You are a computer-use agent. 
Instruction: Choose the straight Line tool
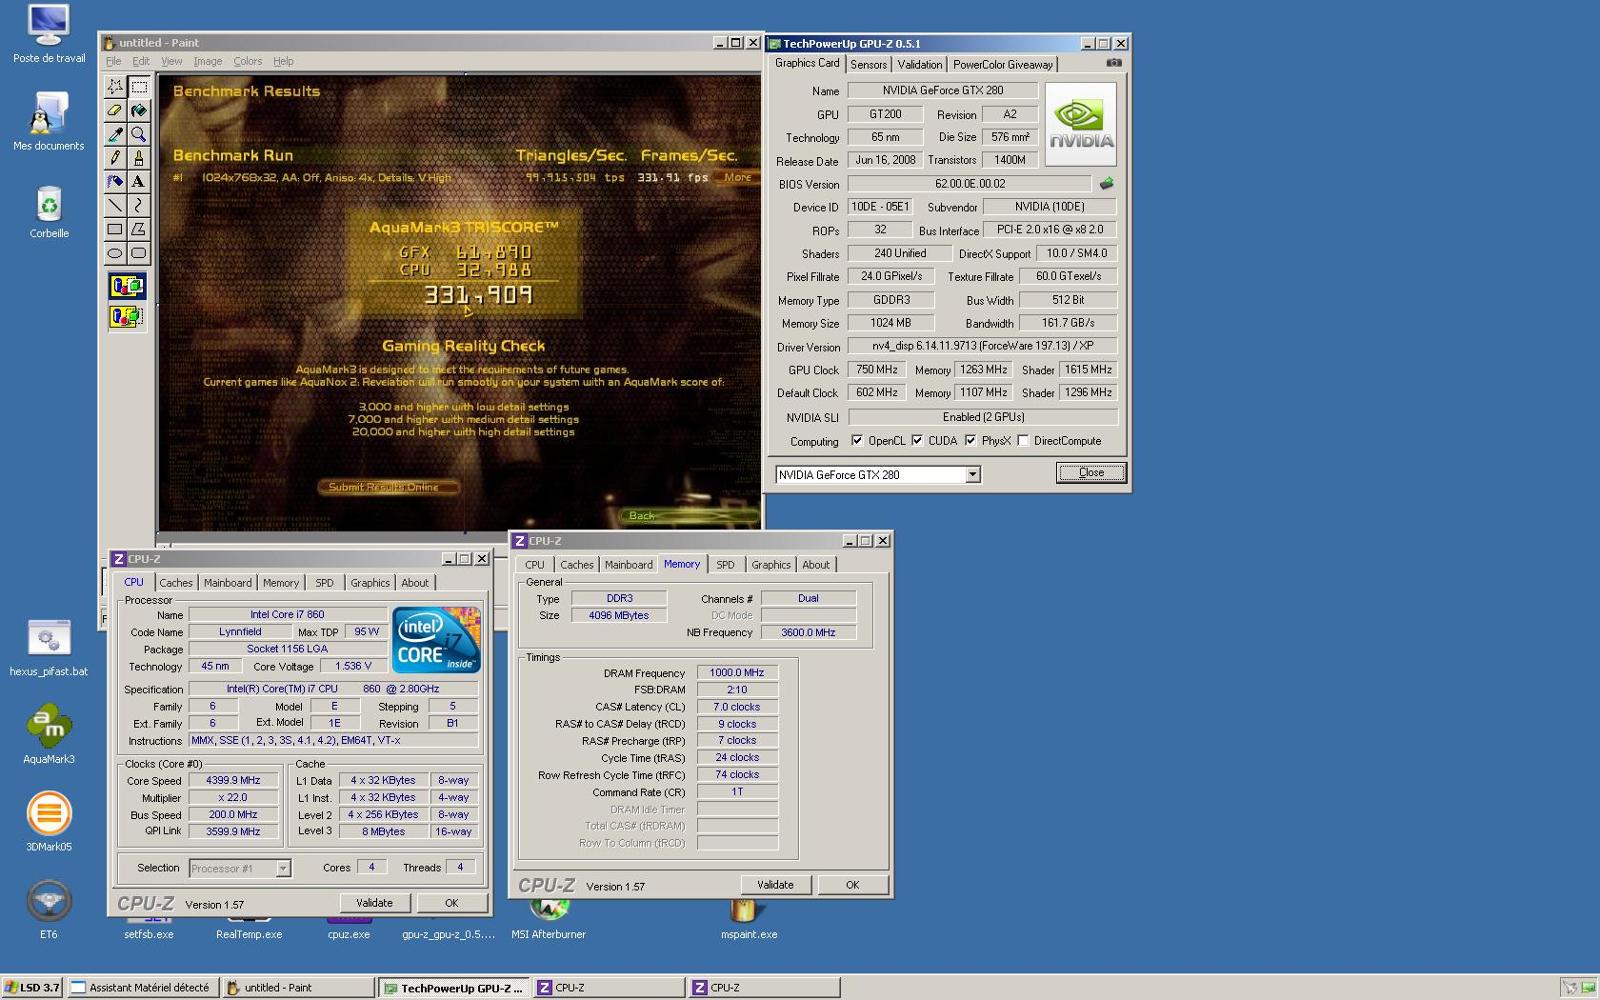pos(115,205)
